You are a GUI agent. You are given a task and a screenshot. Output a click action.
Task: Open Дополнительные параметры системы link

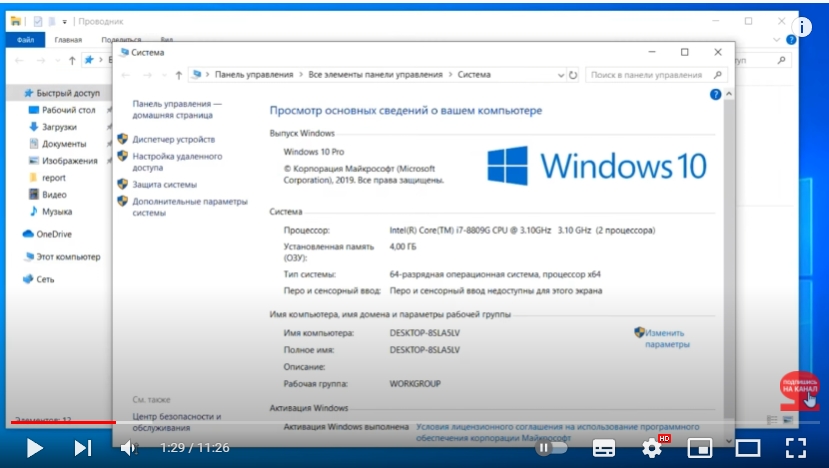(190, 207)
